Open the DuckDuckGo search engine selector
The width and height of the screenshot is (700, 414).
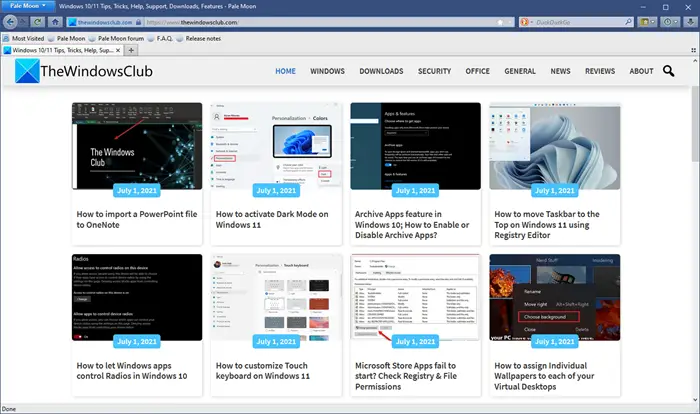click(x=527, y=22)
